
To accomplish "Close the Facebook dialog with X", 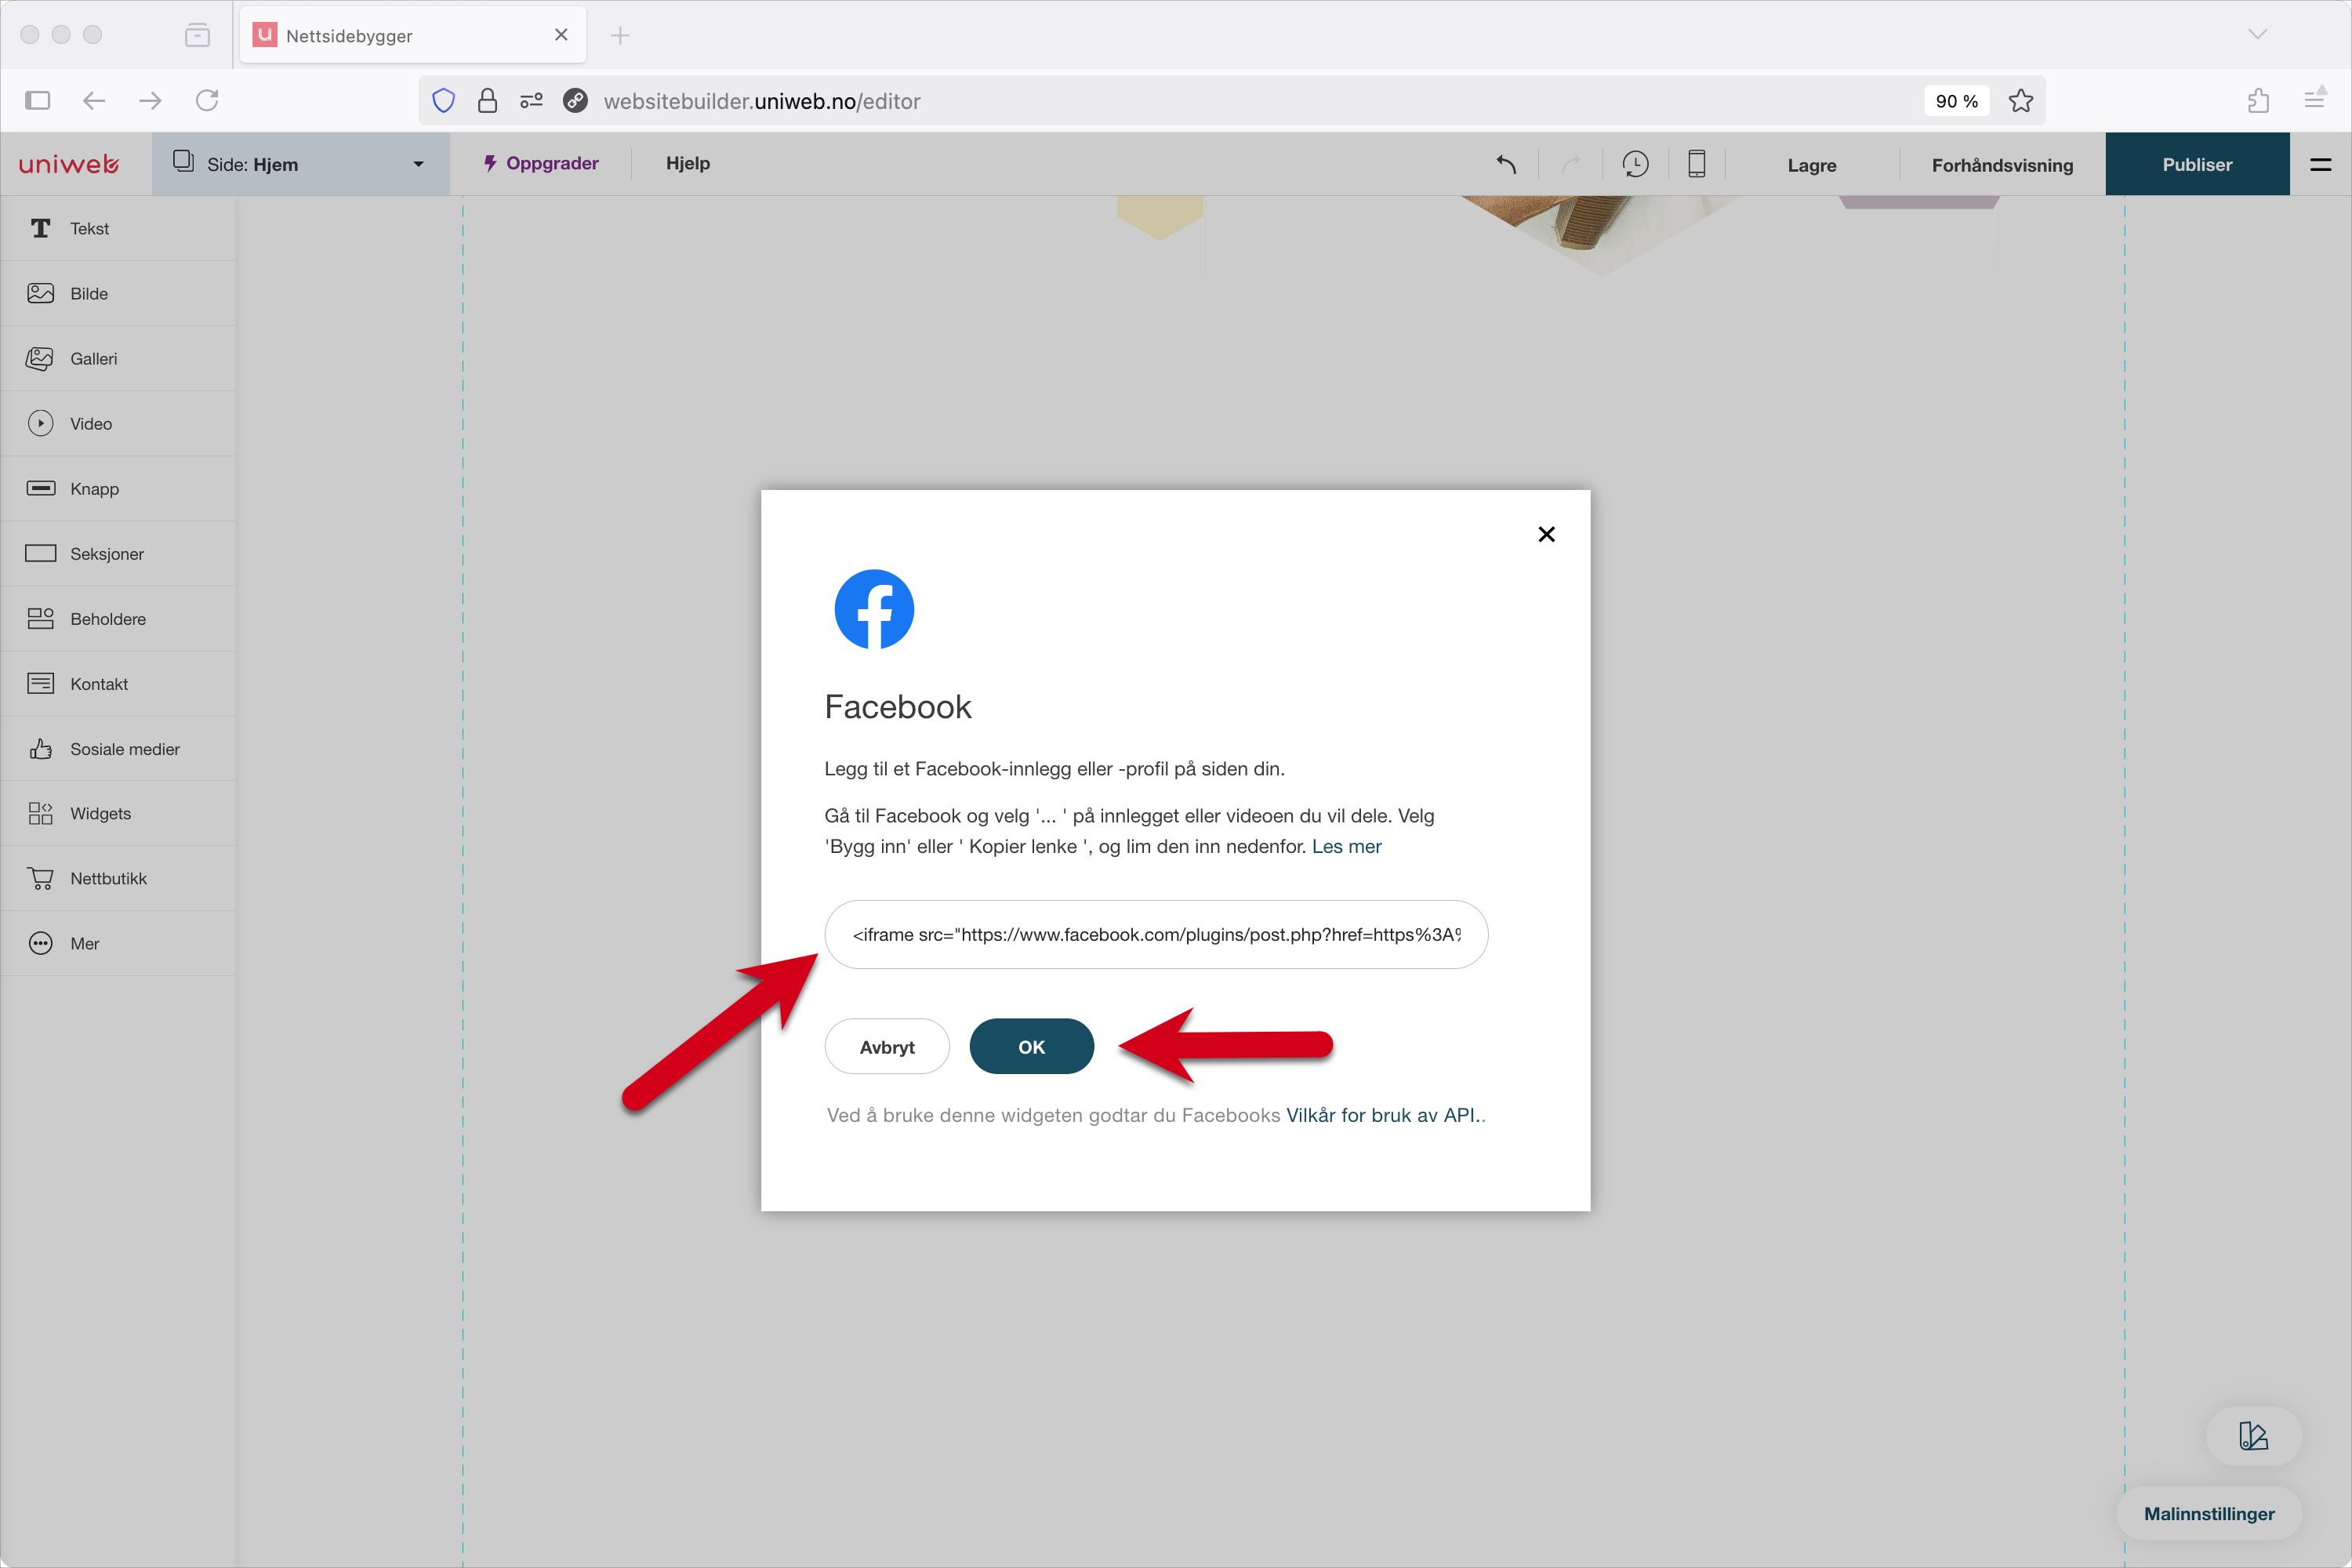I will pos(1546,534).
